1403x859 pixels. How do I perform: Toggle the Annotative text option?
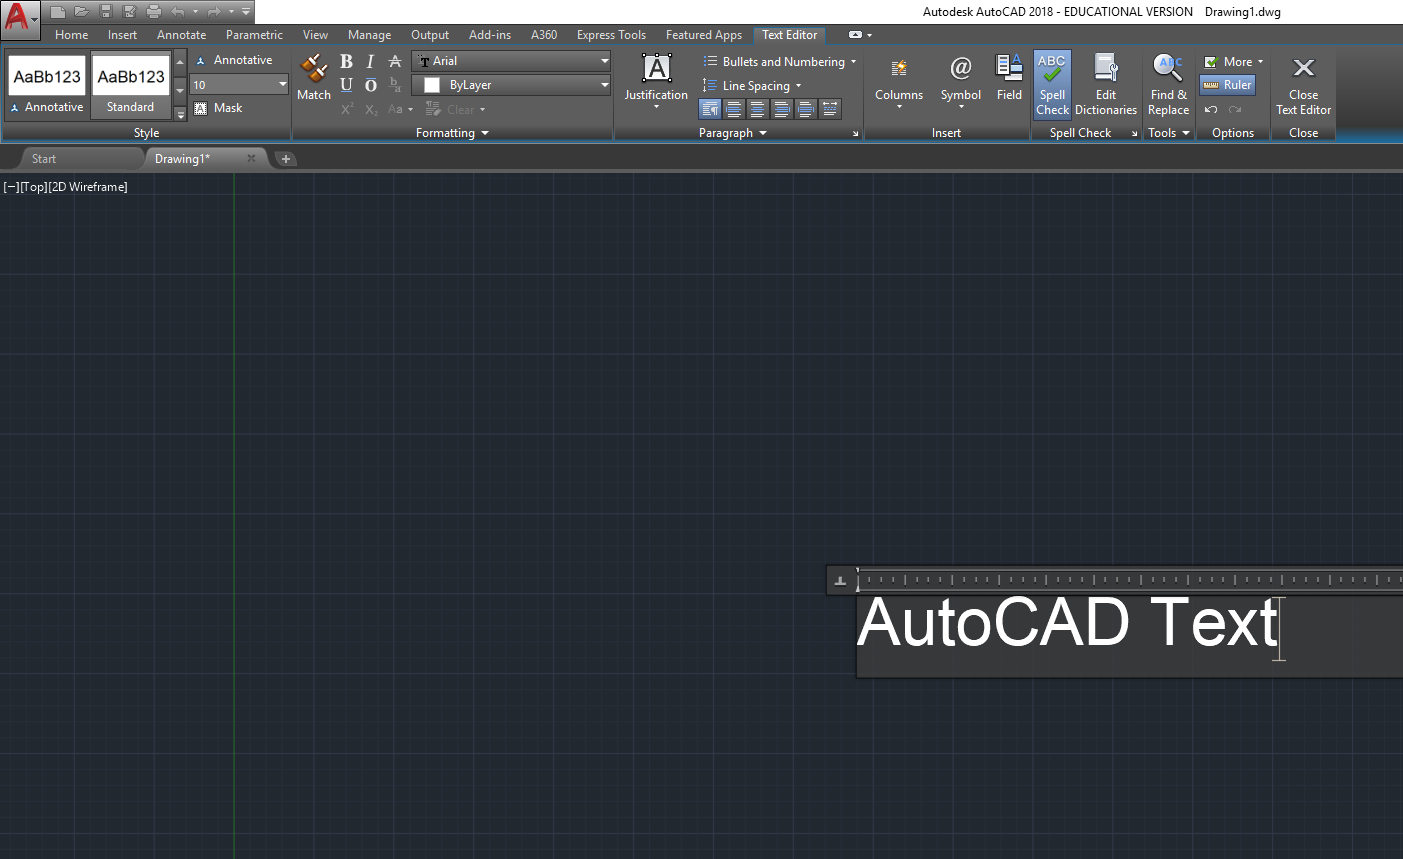(x=234, y=60)
